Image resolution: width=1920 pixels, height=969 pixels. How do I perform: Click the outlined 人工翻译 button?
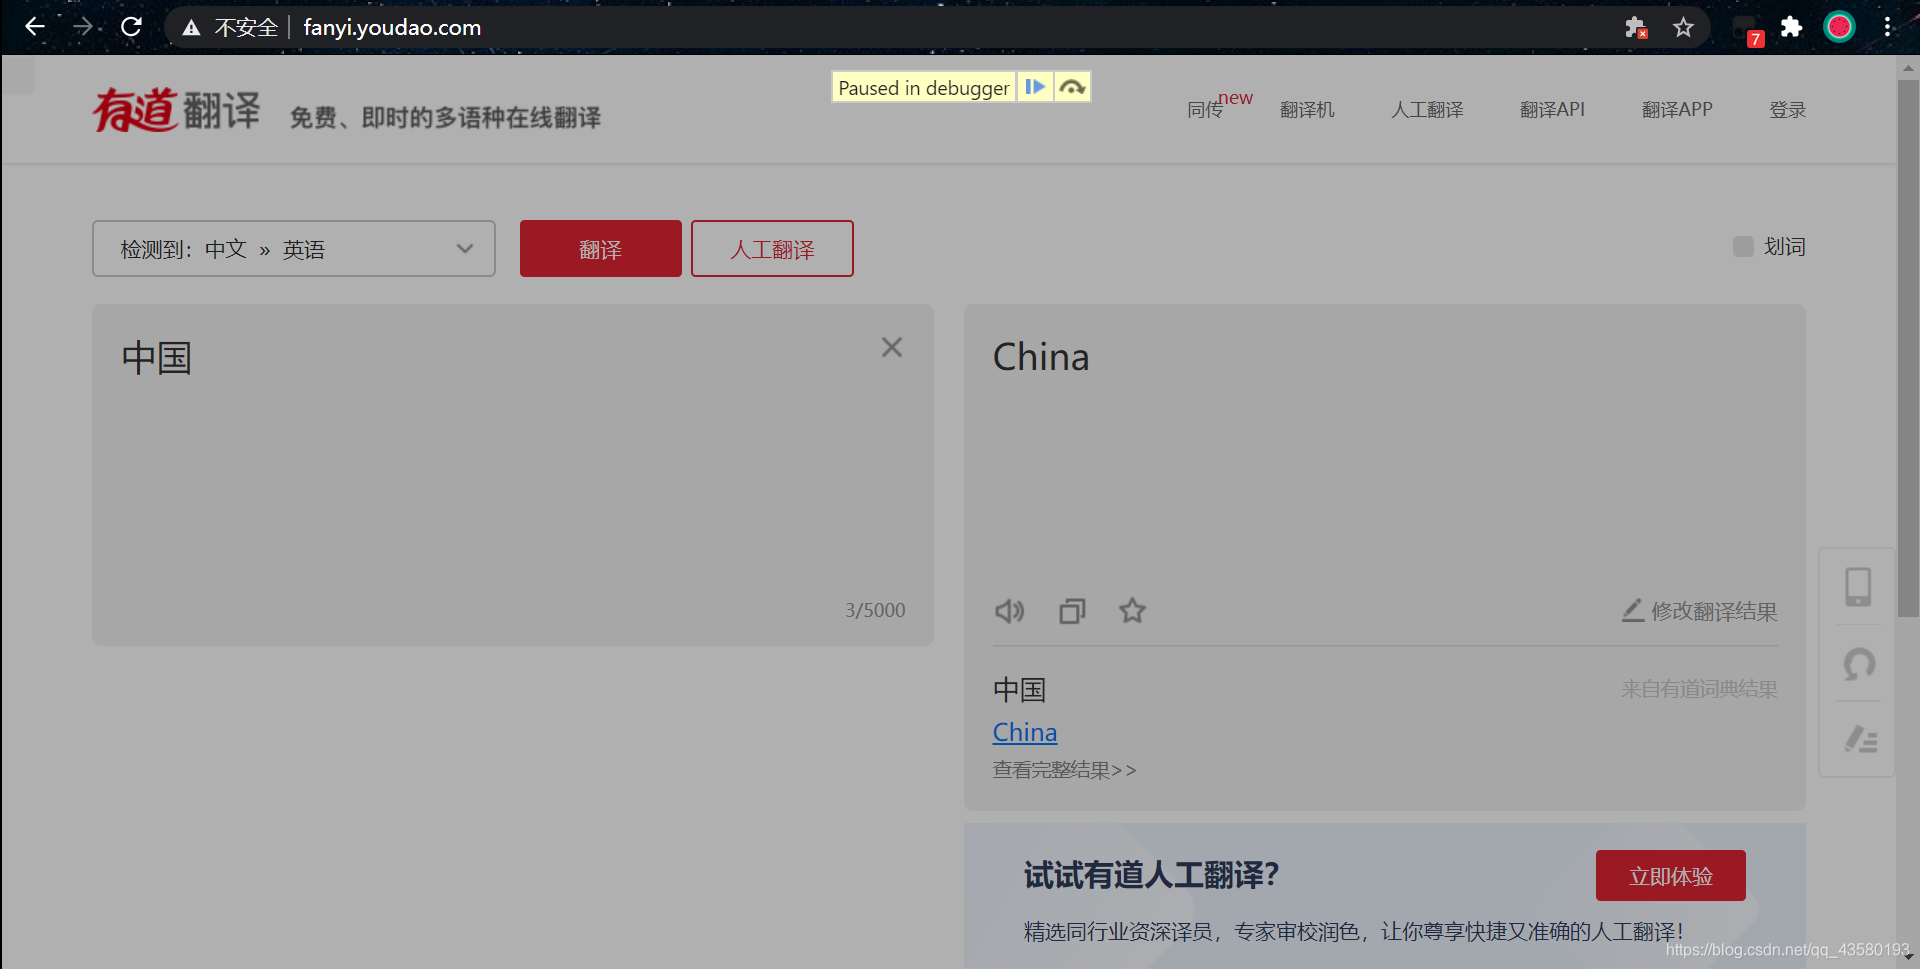coord(772,248)
